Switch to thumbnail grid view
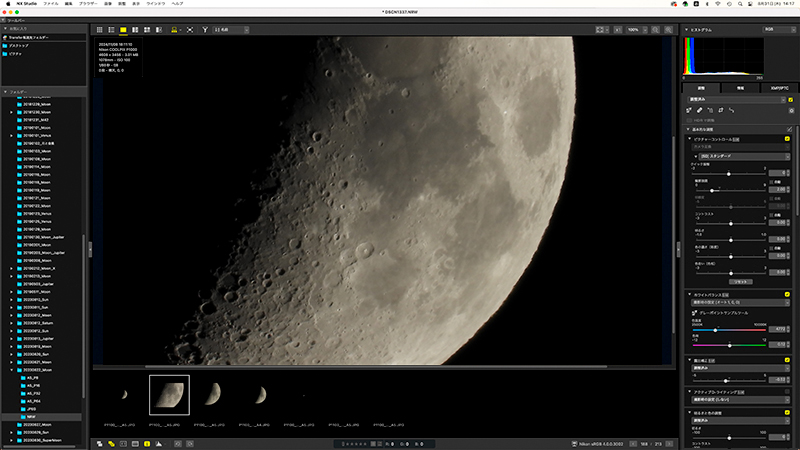 (x=99, y=30)
